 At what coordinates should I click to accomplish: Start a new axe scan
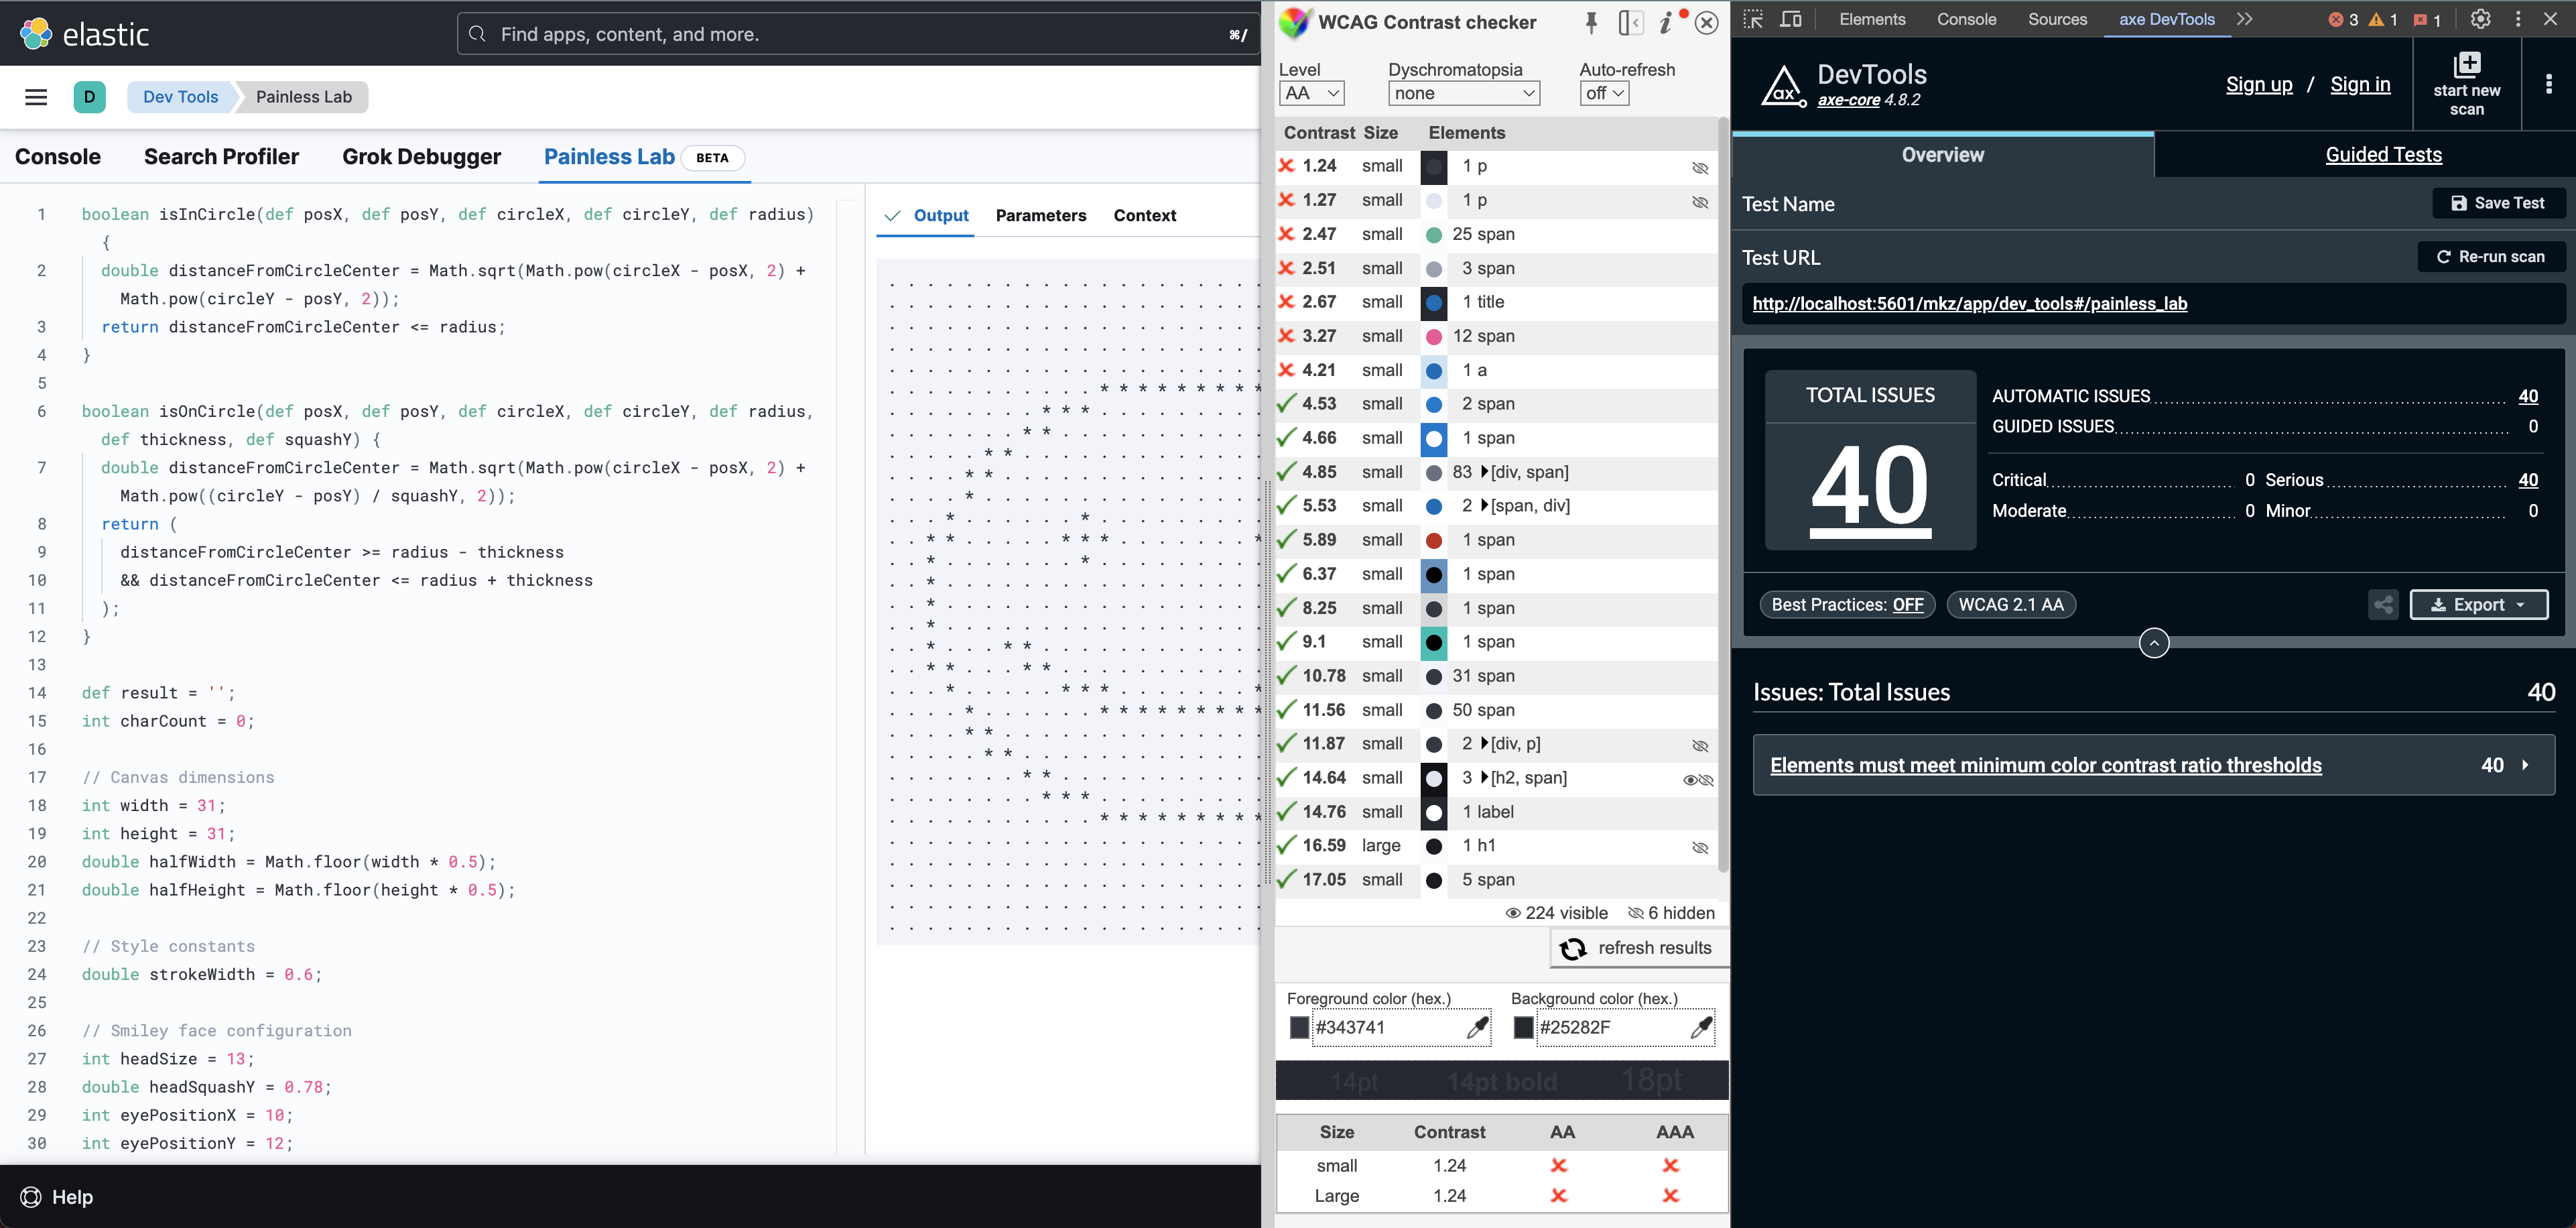[x=2467, y=85]
